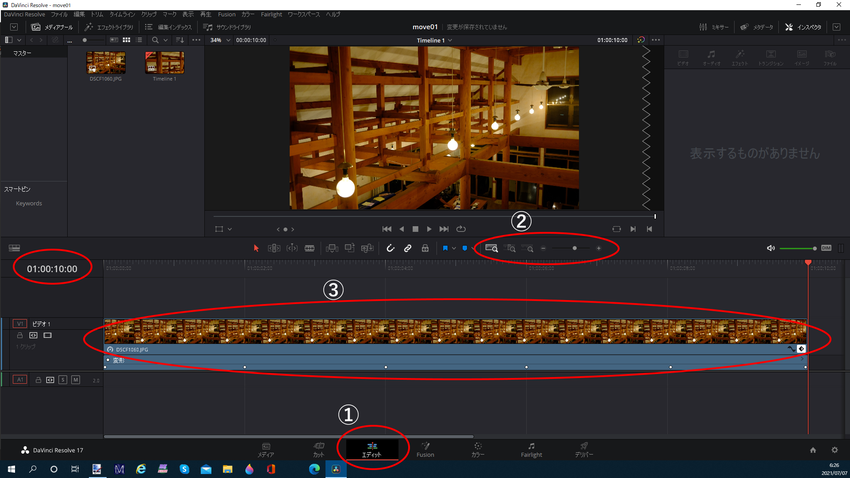Add a blue marker on the timeline

pos(465,248)
